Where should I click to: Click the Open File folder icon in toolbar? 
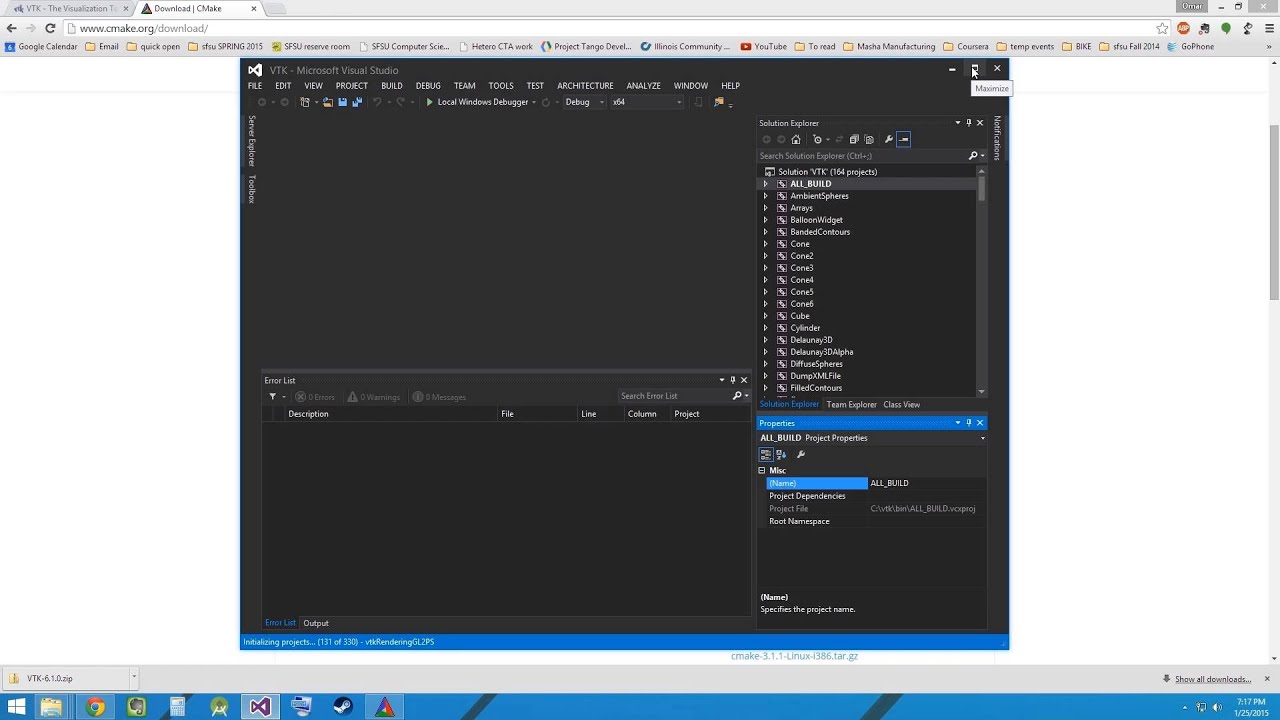(x=327, y=102)
